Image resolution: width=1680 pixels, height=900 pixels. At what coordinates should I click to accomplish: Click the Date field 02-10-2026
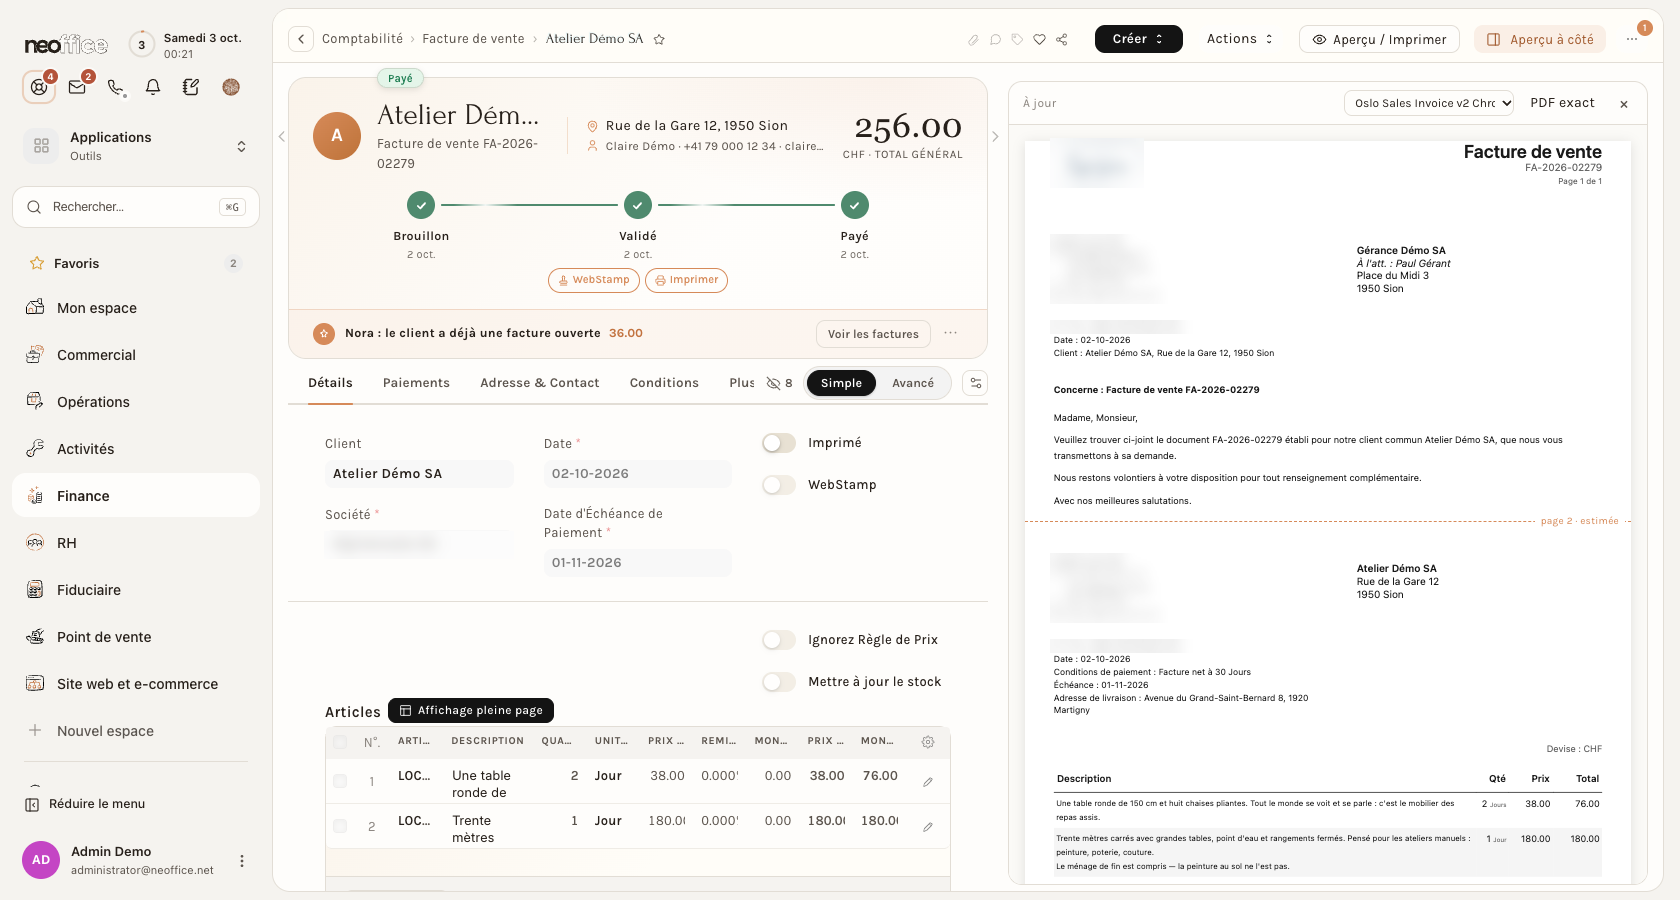[x=638, y=474]
